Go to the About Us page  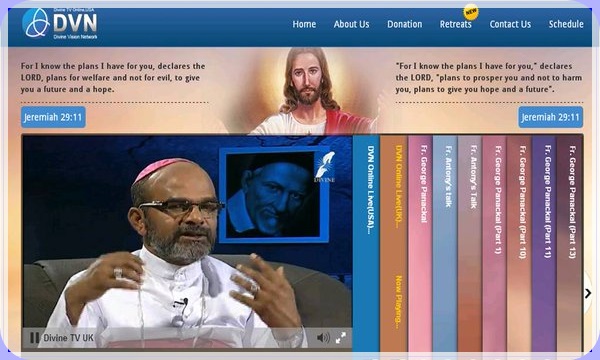coord(351,24)
